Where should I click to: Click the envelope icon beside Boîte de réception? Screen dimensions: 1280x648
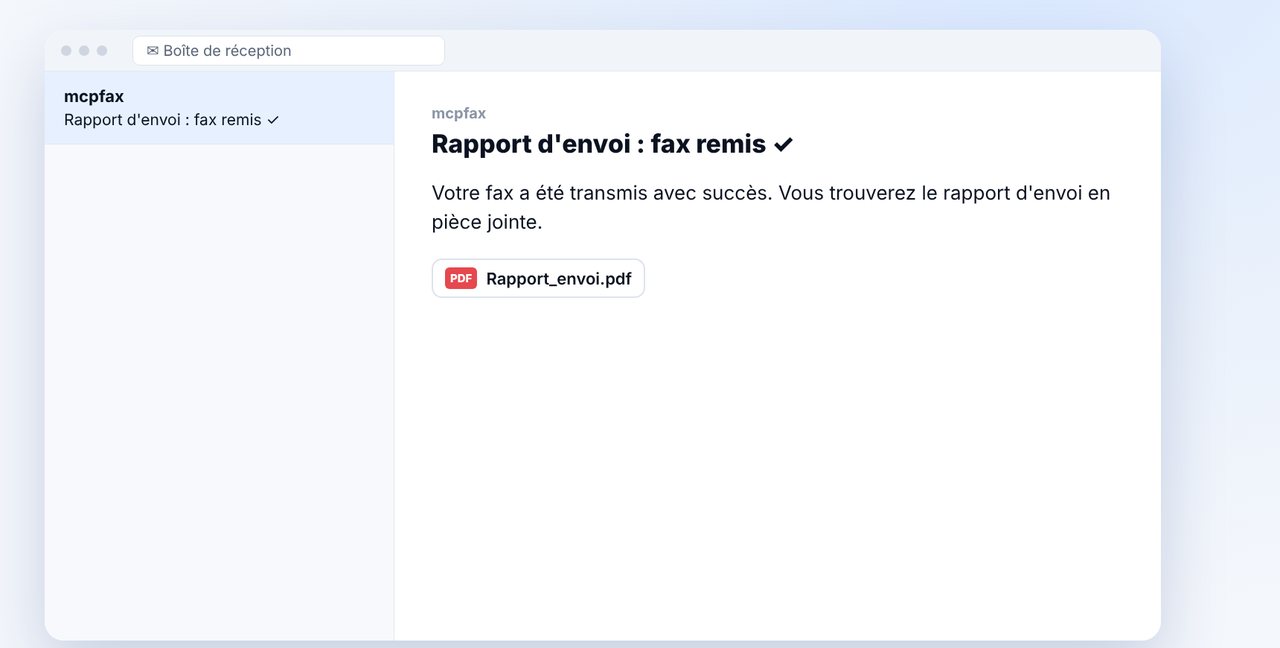153,50
